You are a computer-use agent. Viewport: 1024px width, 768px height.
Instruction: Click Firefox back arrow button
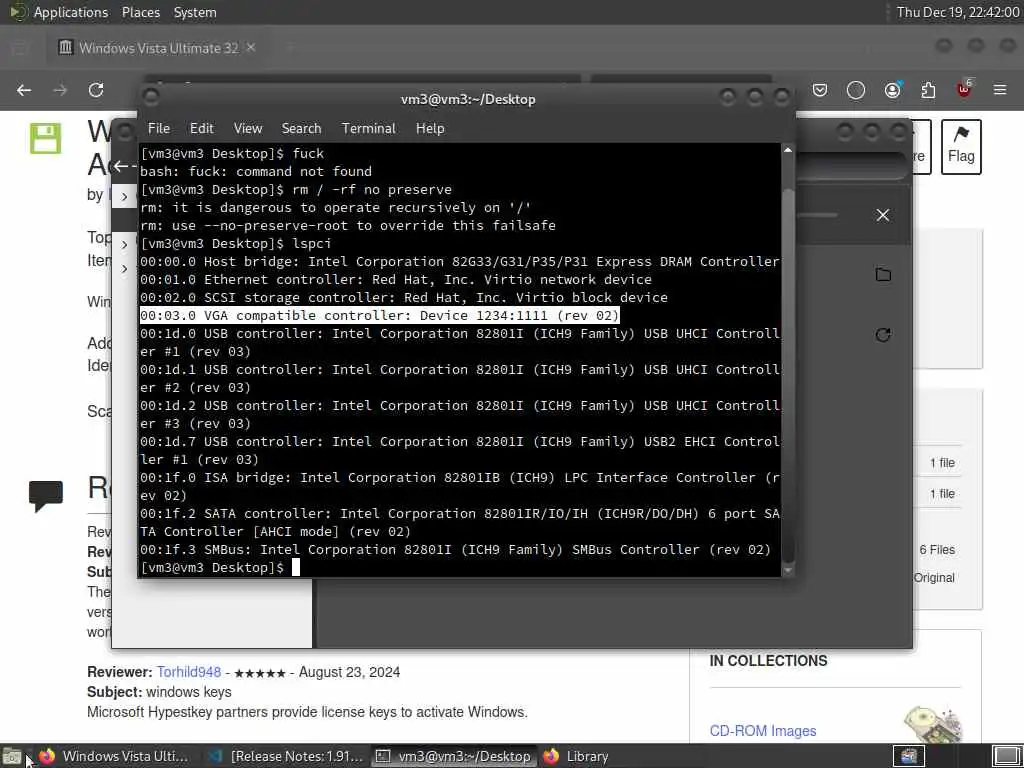pyautogui.click(x=24, y=90)
